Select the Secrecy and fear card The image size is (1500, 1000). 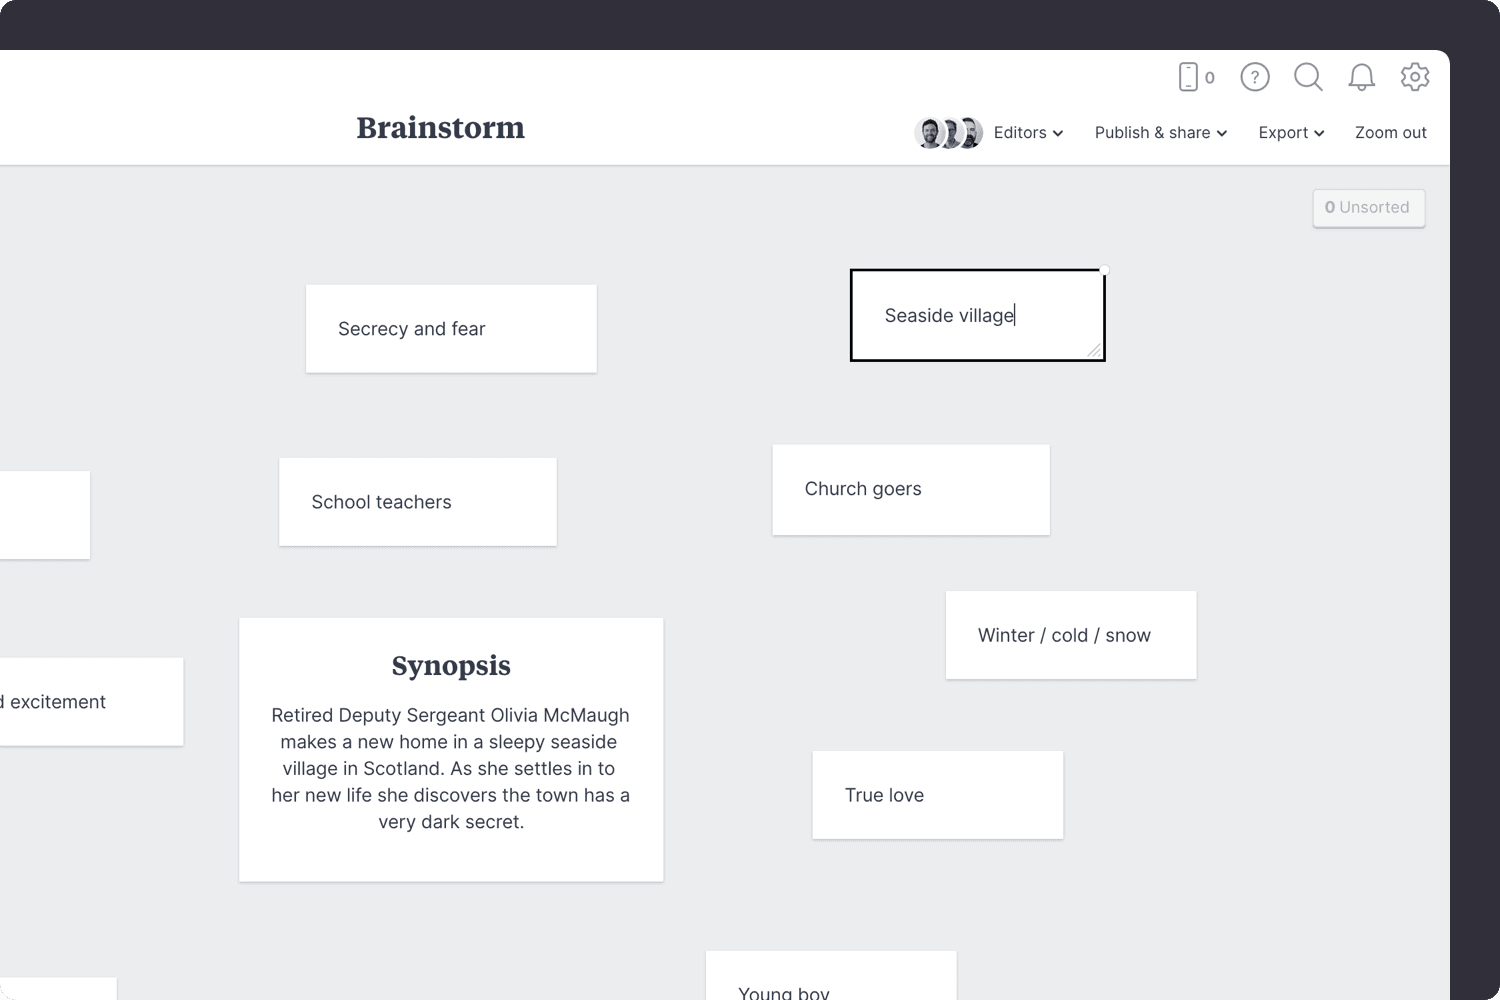tap(450, 328)
